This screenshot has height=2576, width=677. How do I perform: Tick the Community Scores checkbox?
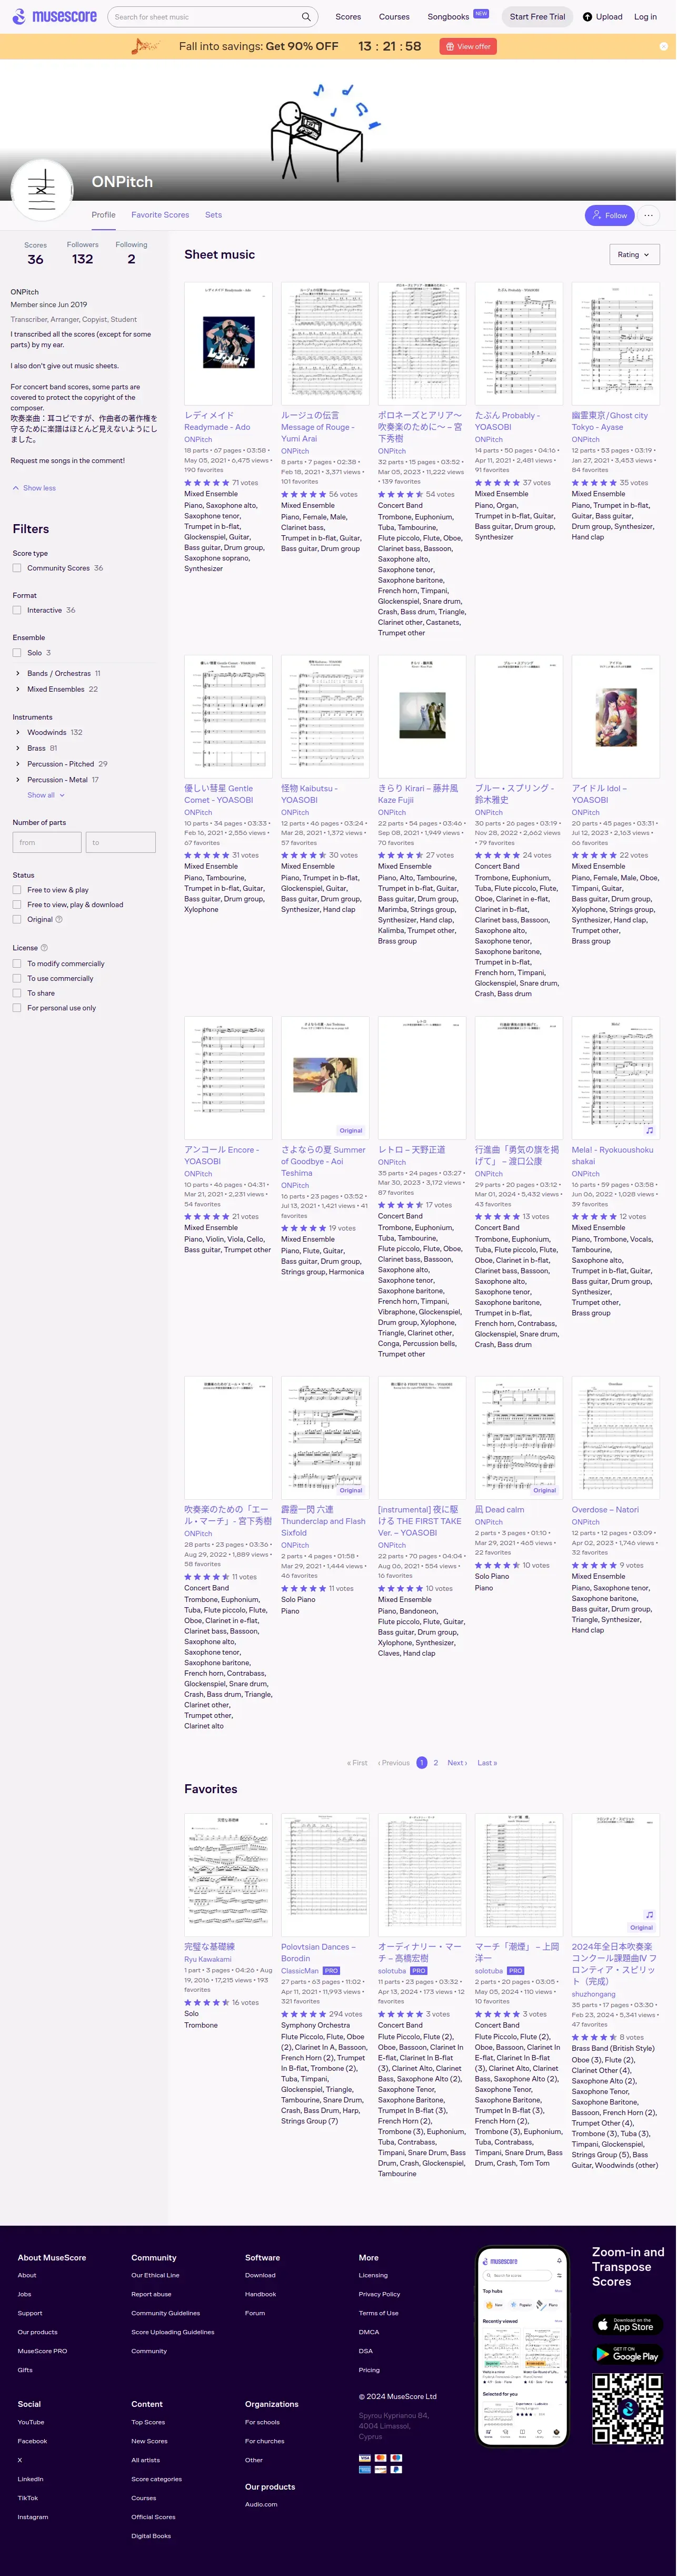click(17, 568)
